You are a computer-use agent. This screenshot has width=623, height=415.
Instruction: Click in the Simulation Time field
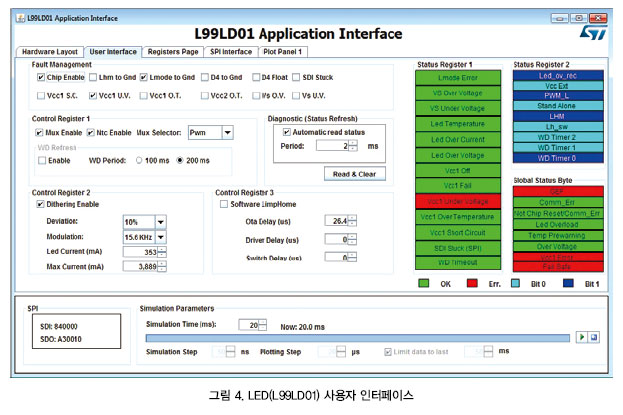pyautogui.click(x=248, y=325)
